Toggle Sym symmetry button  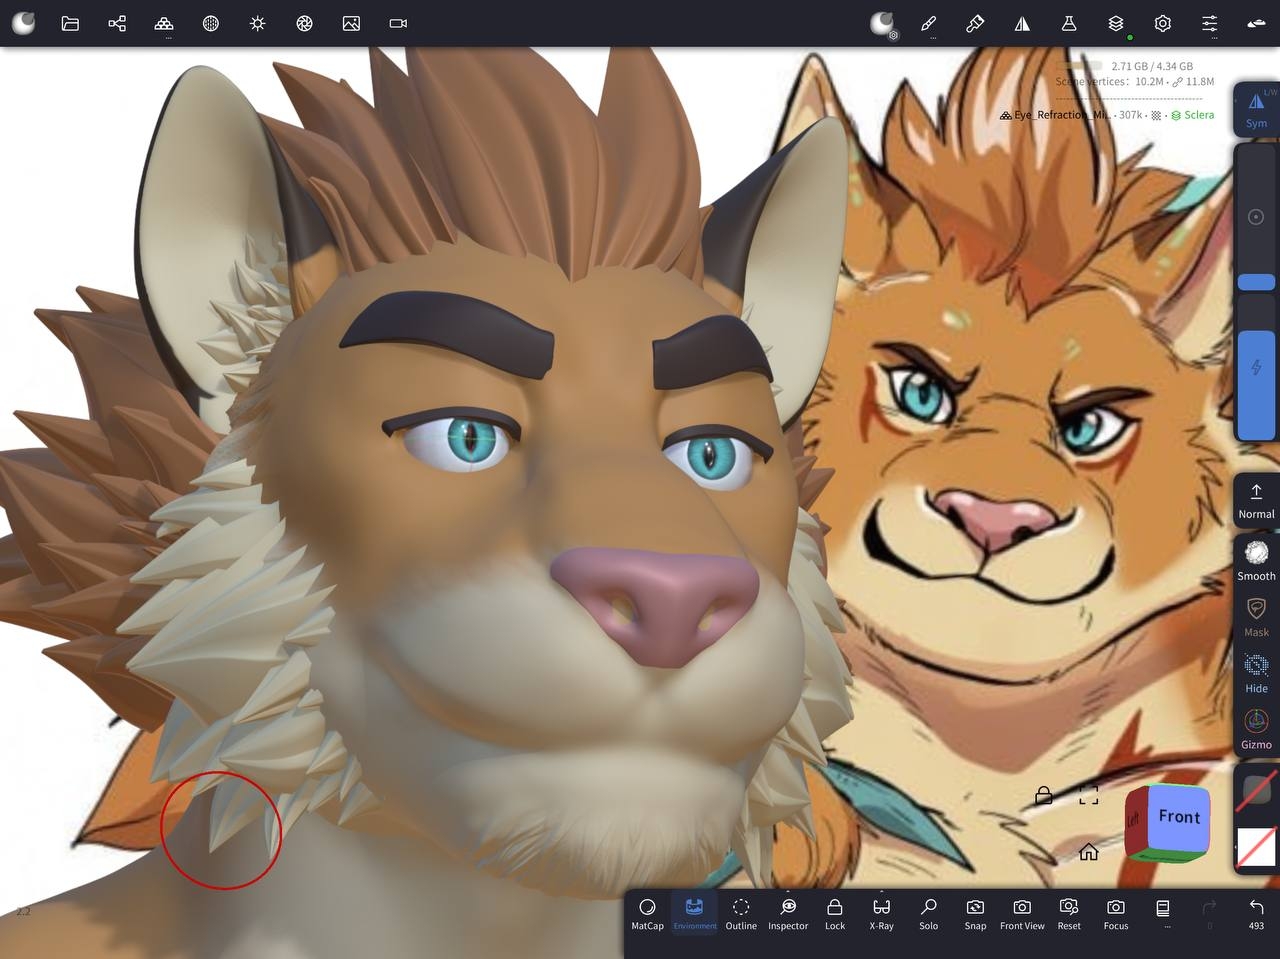(x=1256, y=108)
